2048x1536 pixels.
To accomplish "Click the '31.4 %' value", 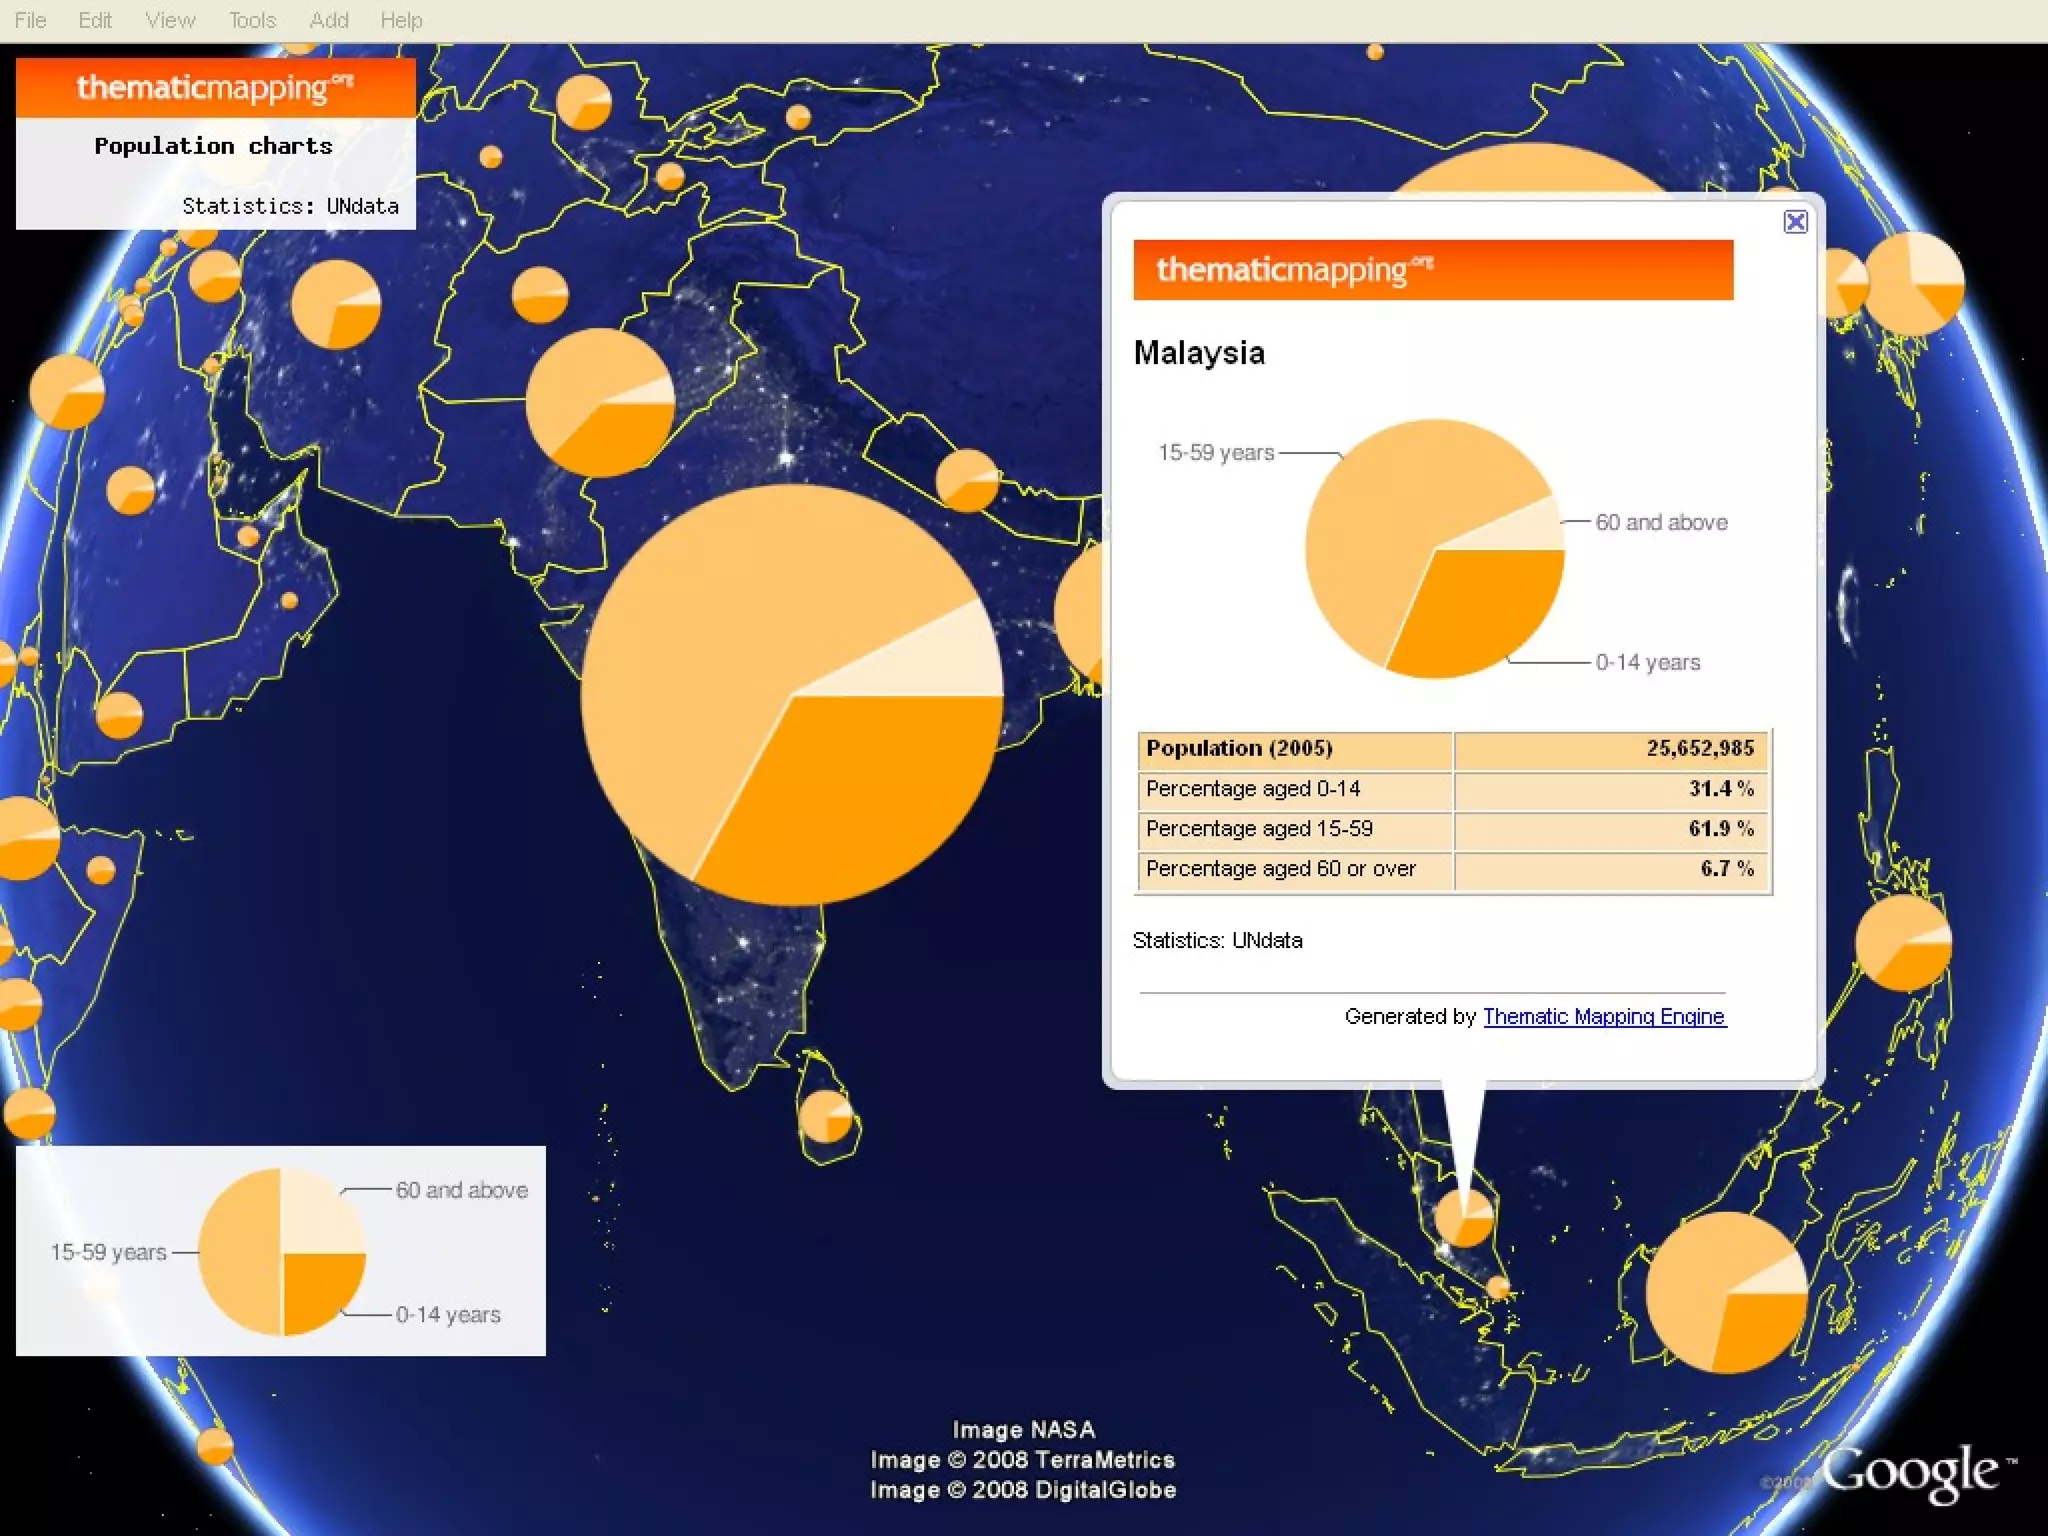I will (1722, 789).
